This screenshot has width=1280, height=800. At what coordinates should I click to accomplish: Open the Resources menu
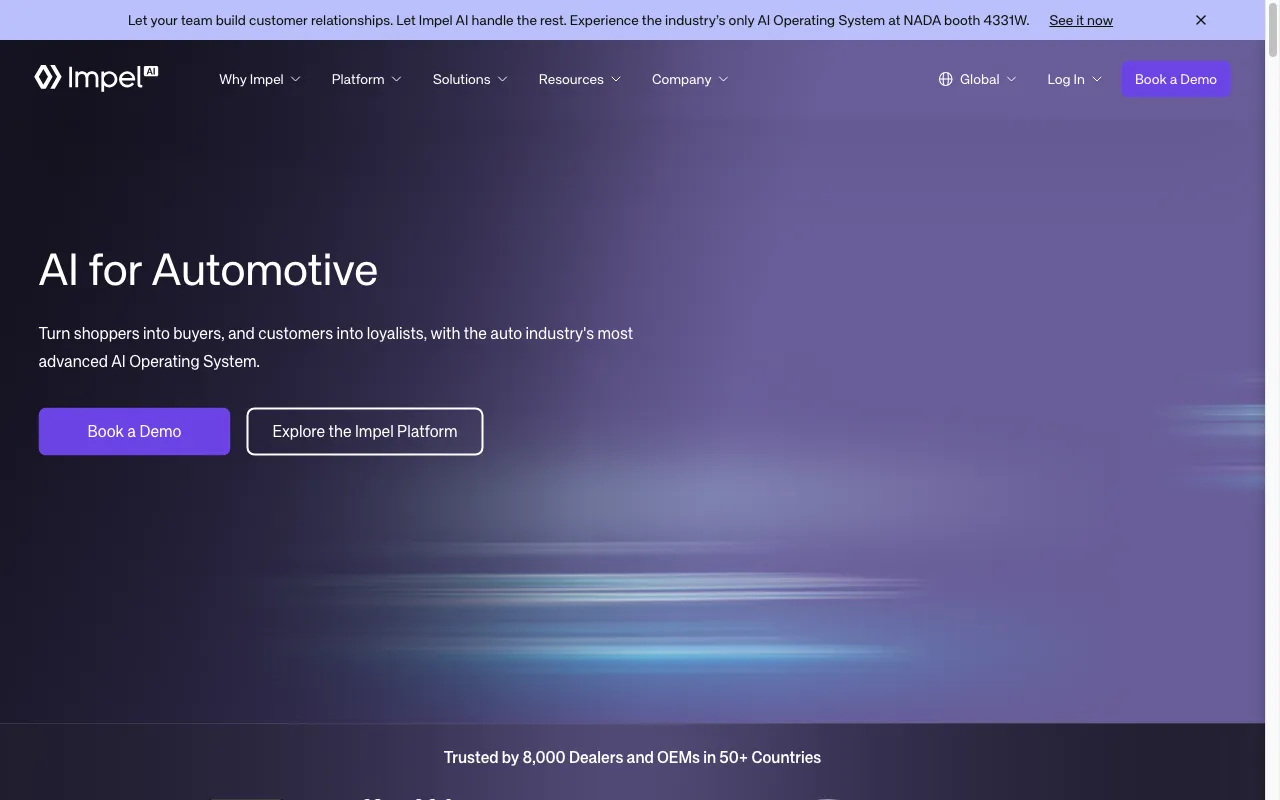tap(571, 79)
